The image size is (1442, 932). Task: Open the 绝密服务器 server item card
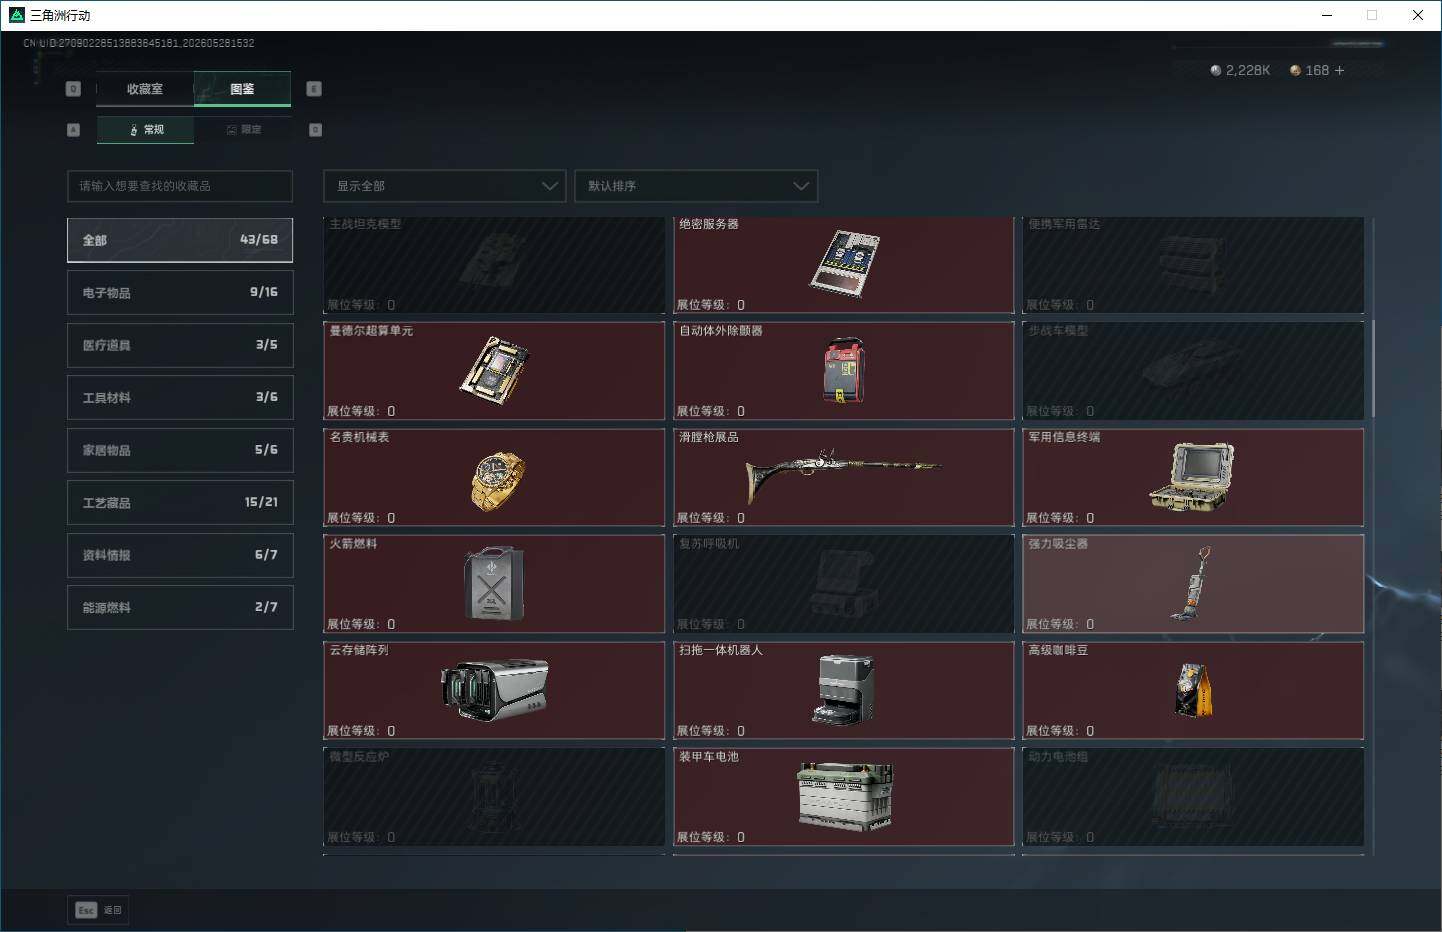[x=843, y=265]
